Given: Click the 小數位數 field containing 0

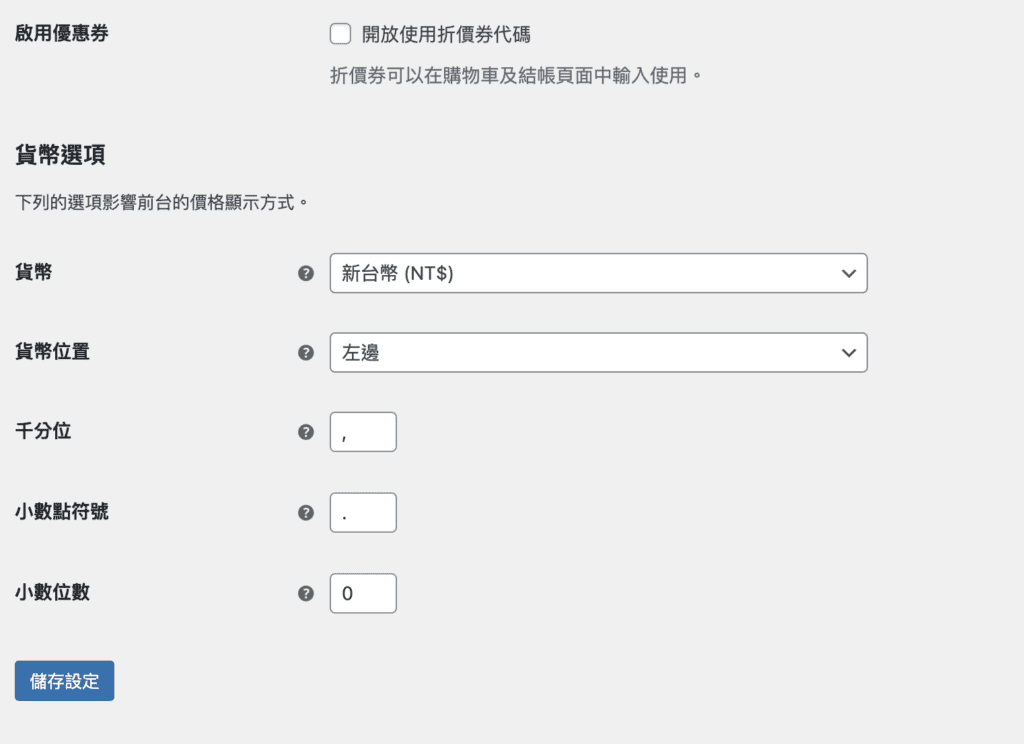Looking at the screenshot, I should 362,592.
